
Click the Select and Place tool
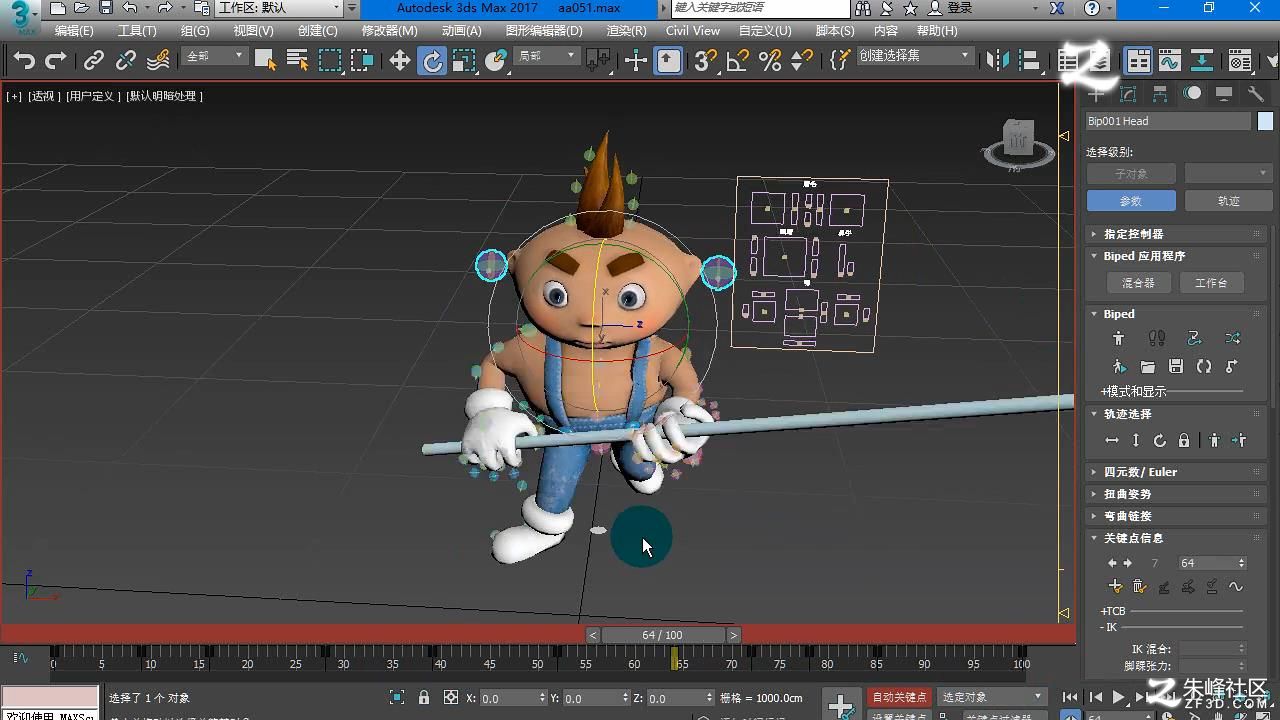(x=496, y=61)
